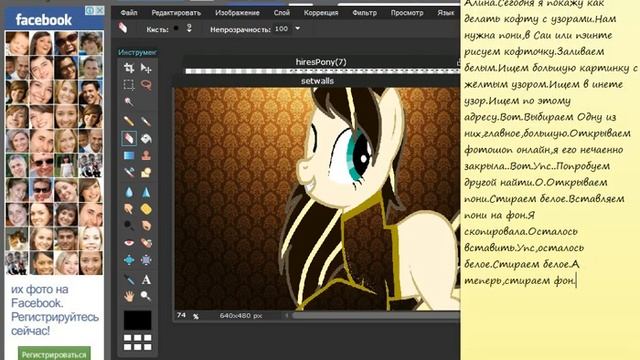The image size is (640, 360).
Task: Select the Red Eye Reduction tool
Action: 129,243
